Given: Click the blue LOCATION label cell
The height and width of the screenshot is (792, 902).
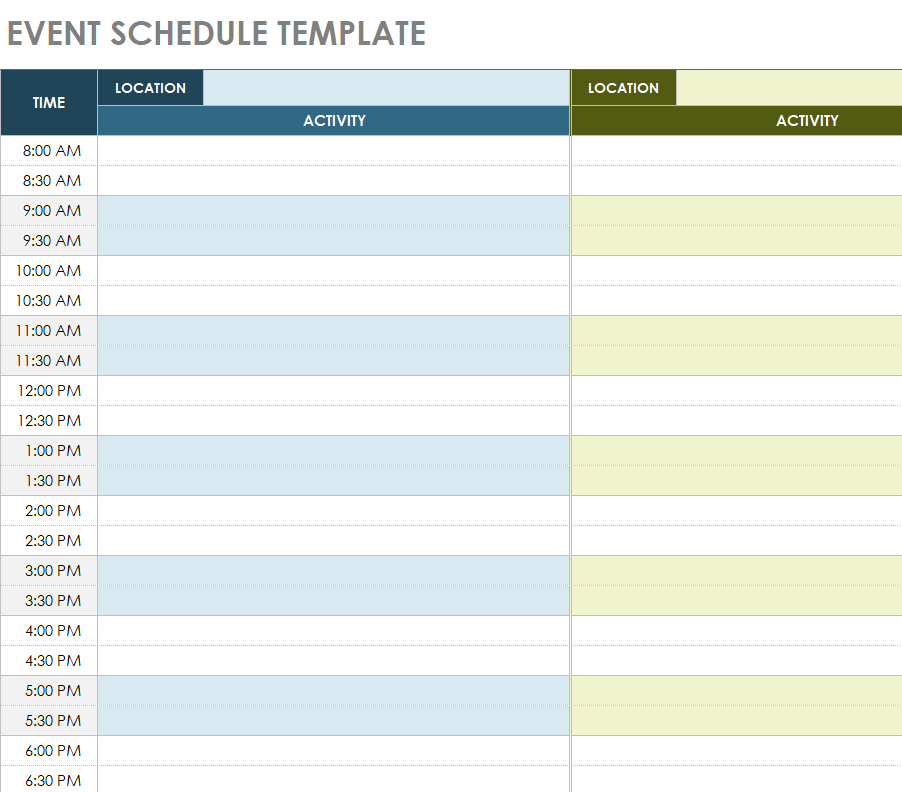Looking at the screenshot, I should (x=150, y=88).
